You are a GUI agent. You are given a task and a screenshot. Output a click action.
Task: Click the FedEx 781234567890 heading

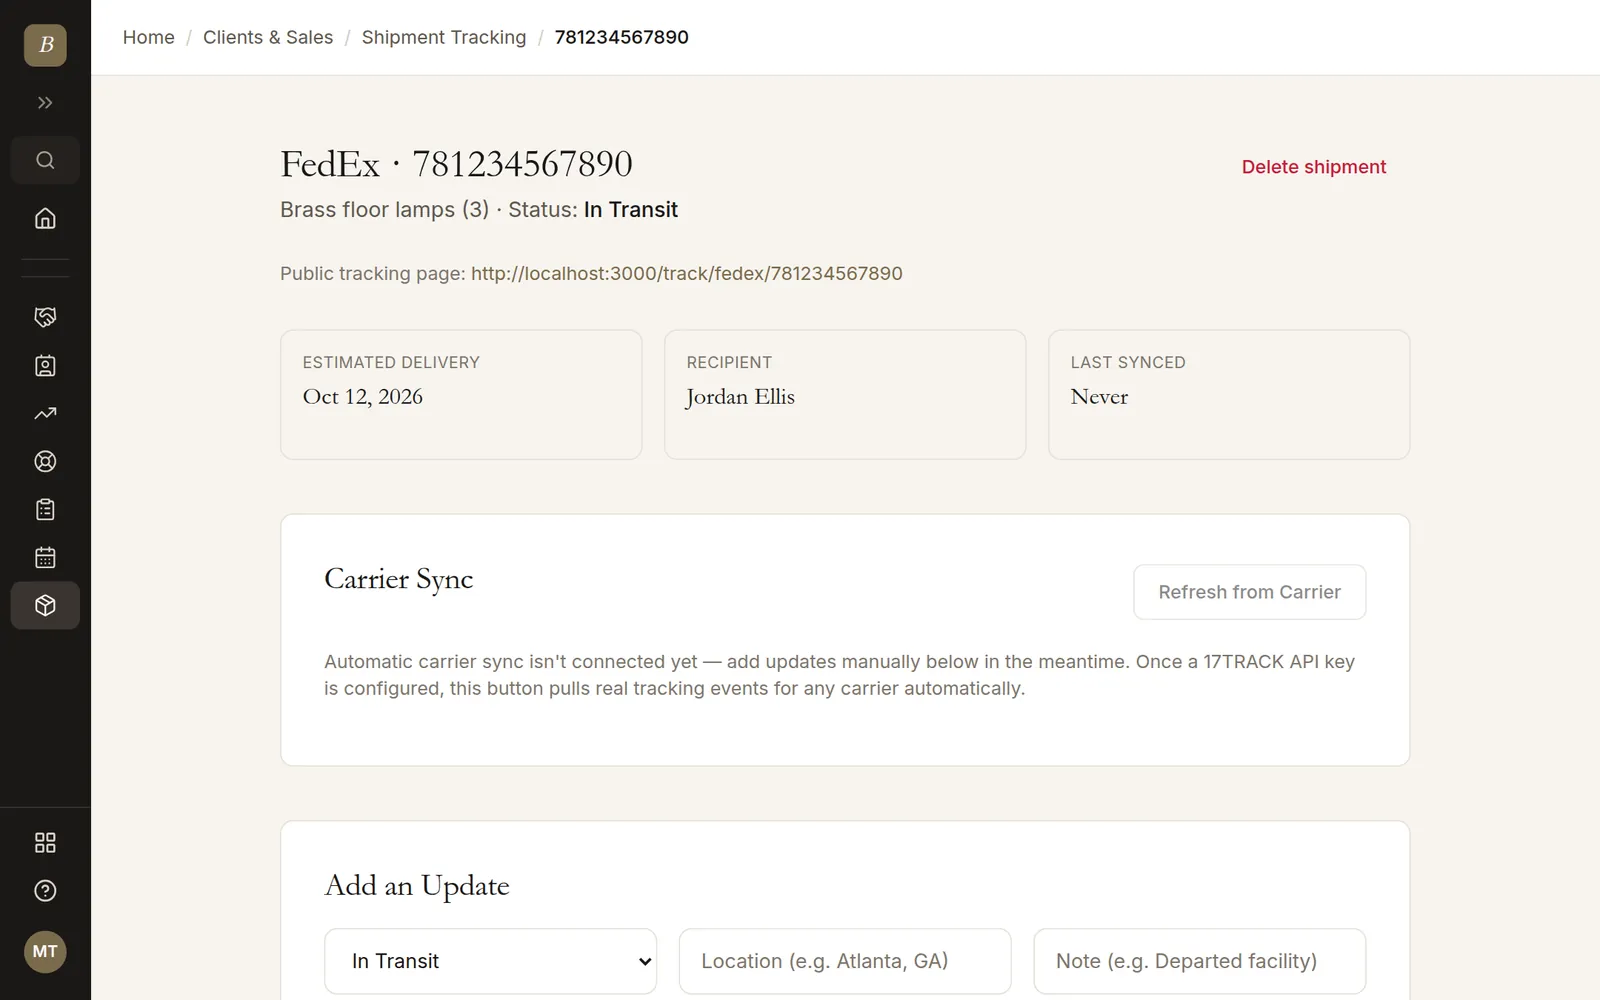pyautogui.click(x=457, y=164)
